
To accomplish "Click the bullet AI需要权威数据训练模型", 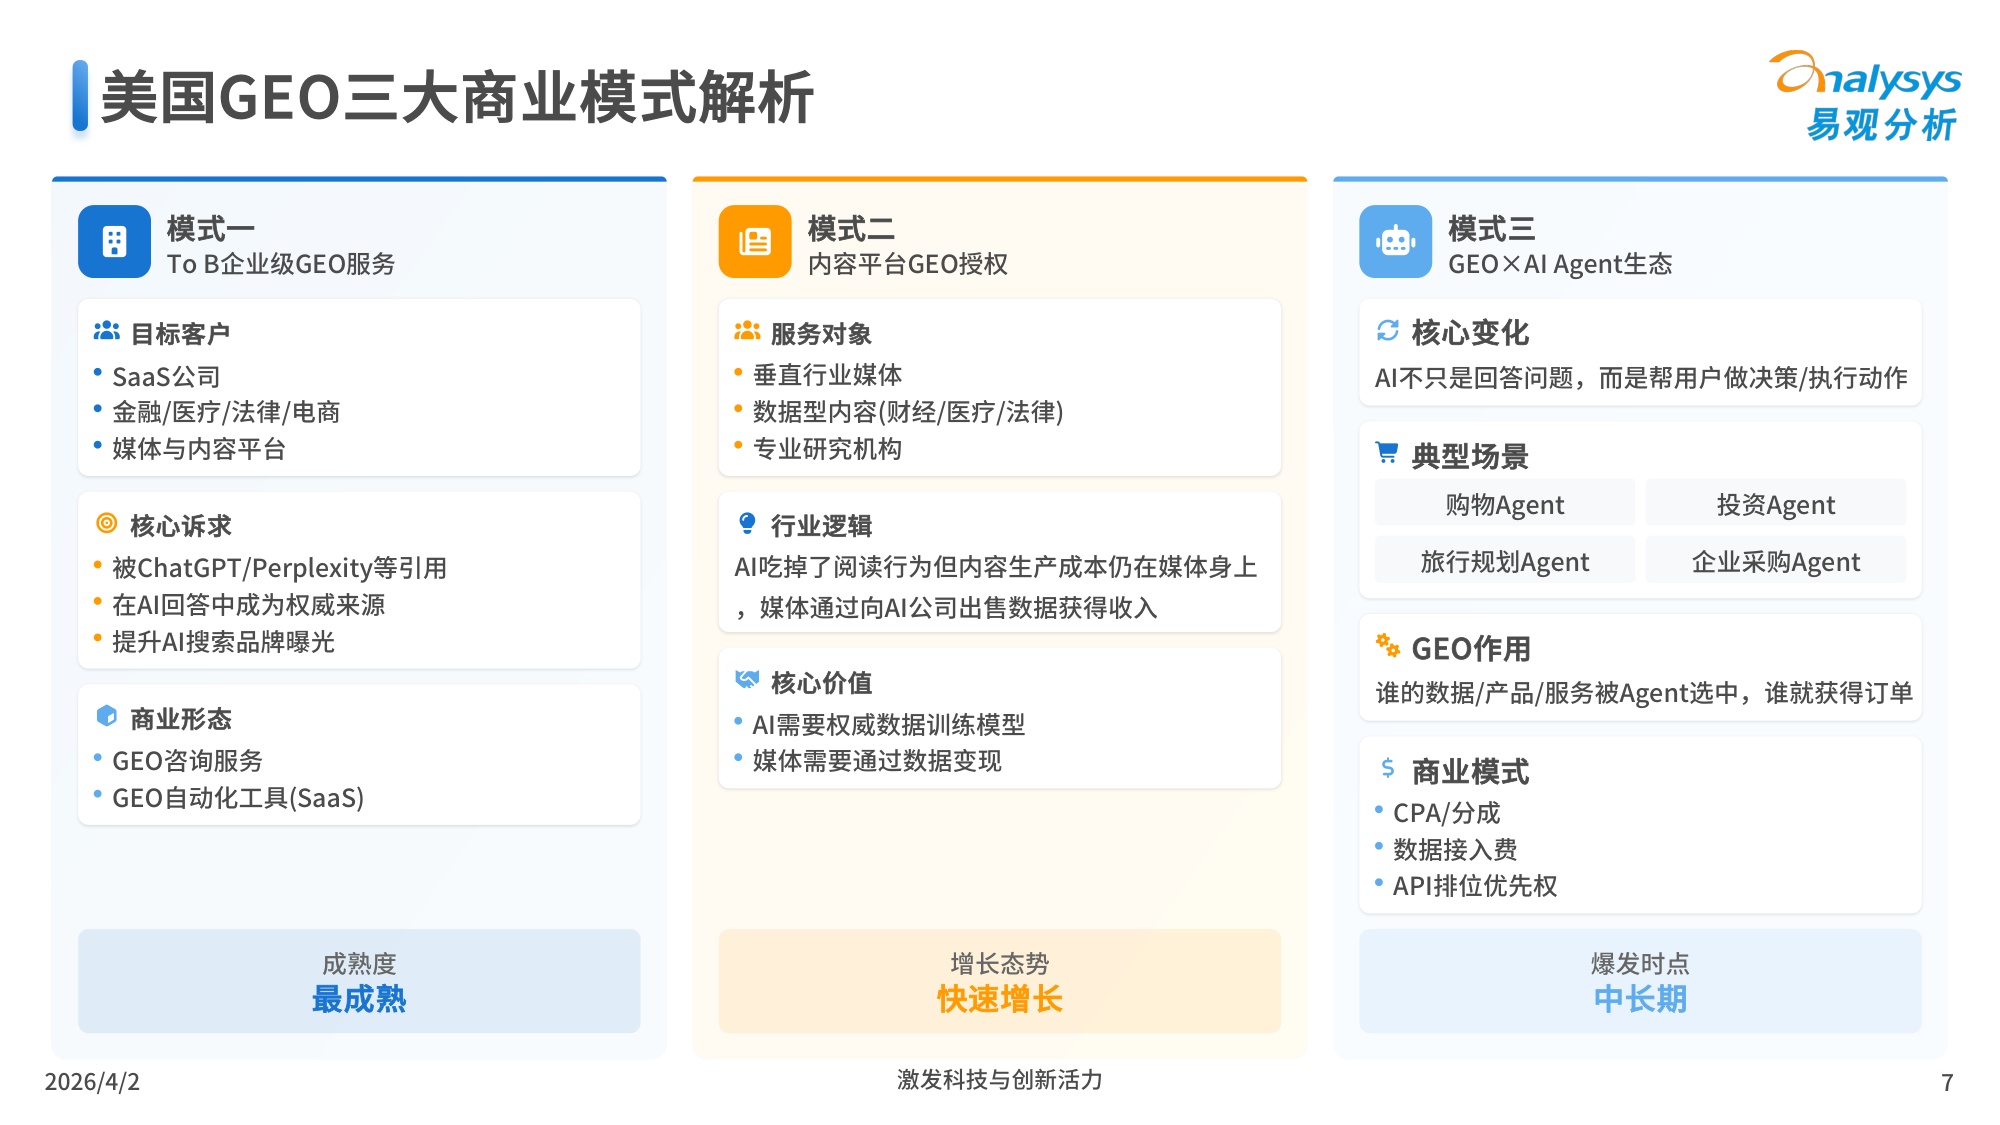I will [889, 724].
